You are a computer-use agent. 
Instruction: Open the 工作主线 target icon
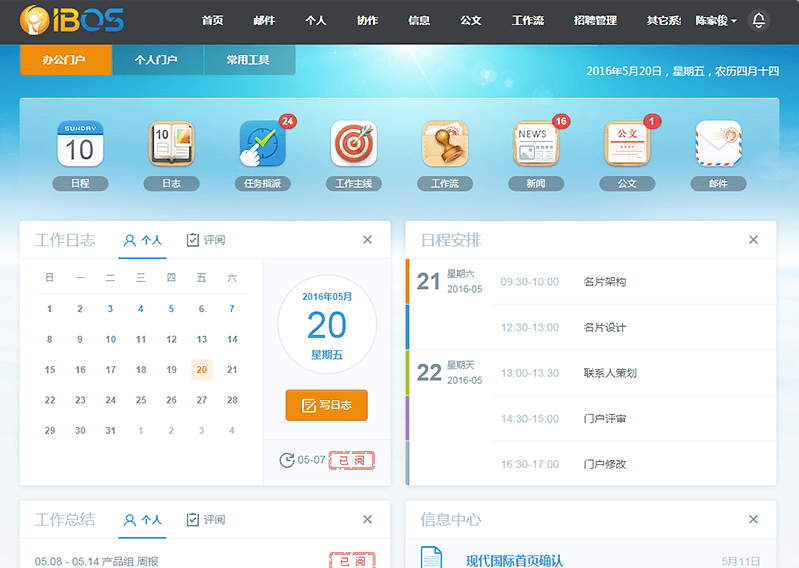coord(354,144)
